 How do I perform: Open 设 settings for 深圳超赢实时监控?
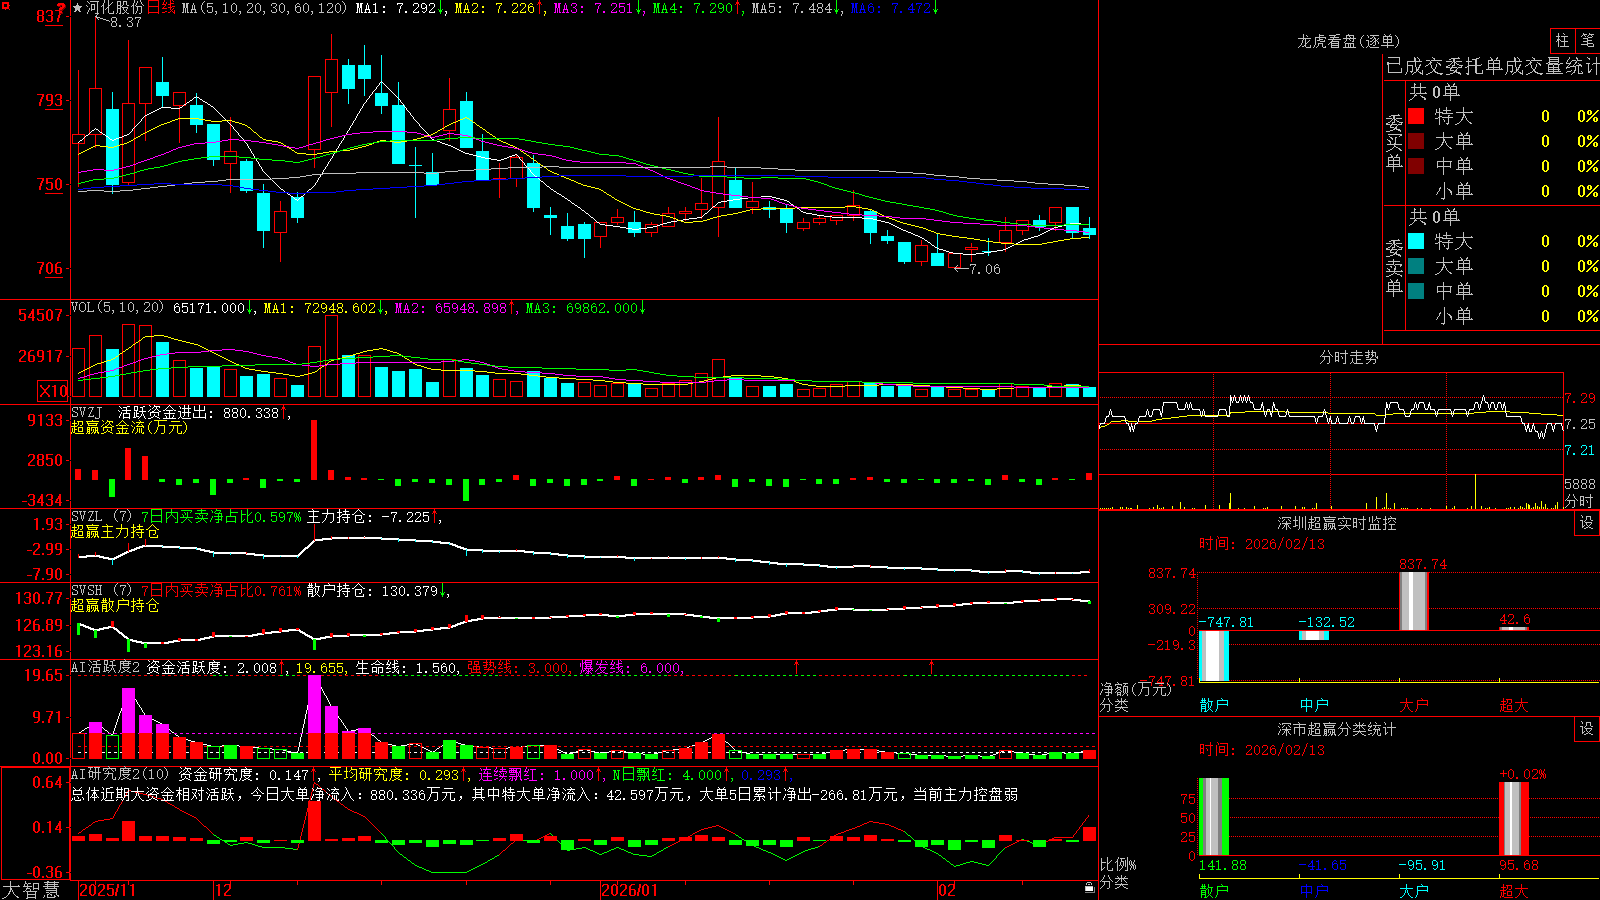1587,523
